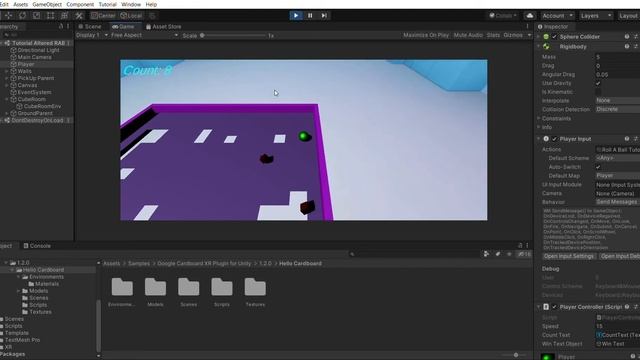The width and height of the screenshot is (640, 360).
Task: Expand Info section in Rigidbody
Action: [x=539, y=127]
